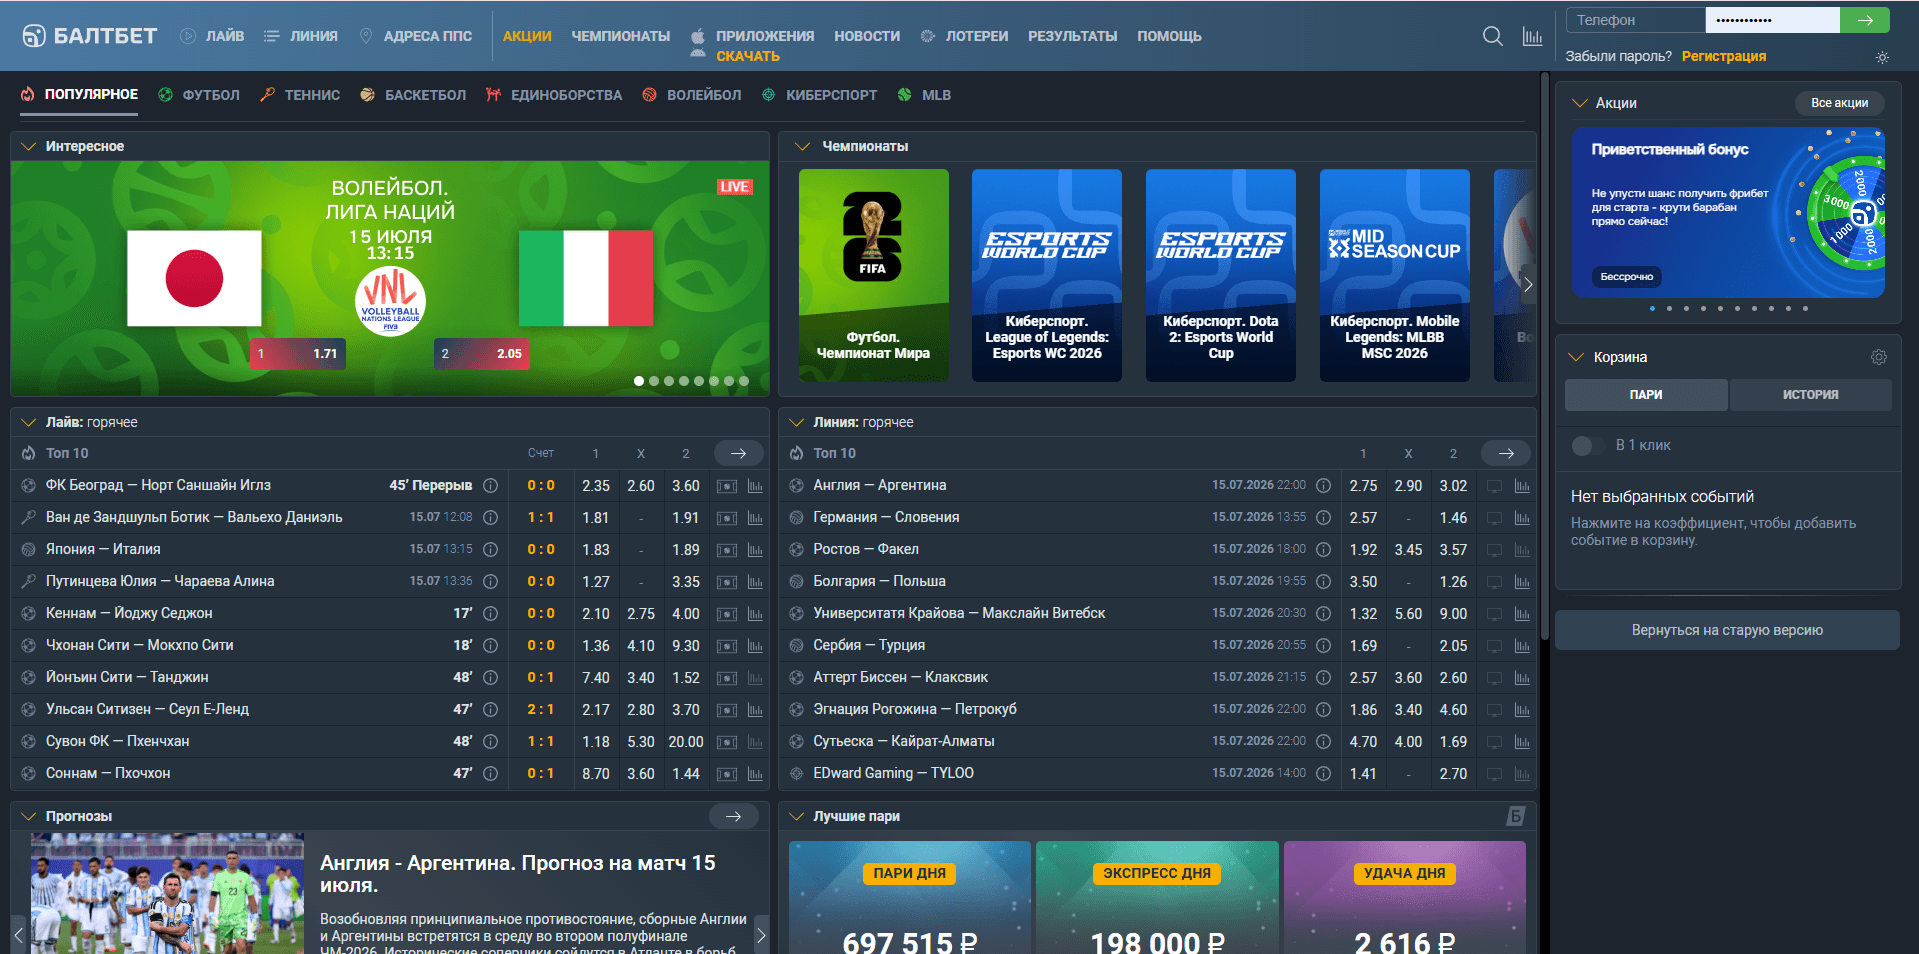Open stats chart for Эгнация Рогожина — Петрокуб

point(1522,710)
